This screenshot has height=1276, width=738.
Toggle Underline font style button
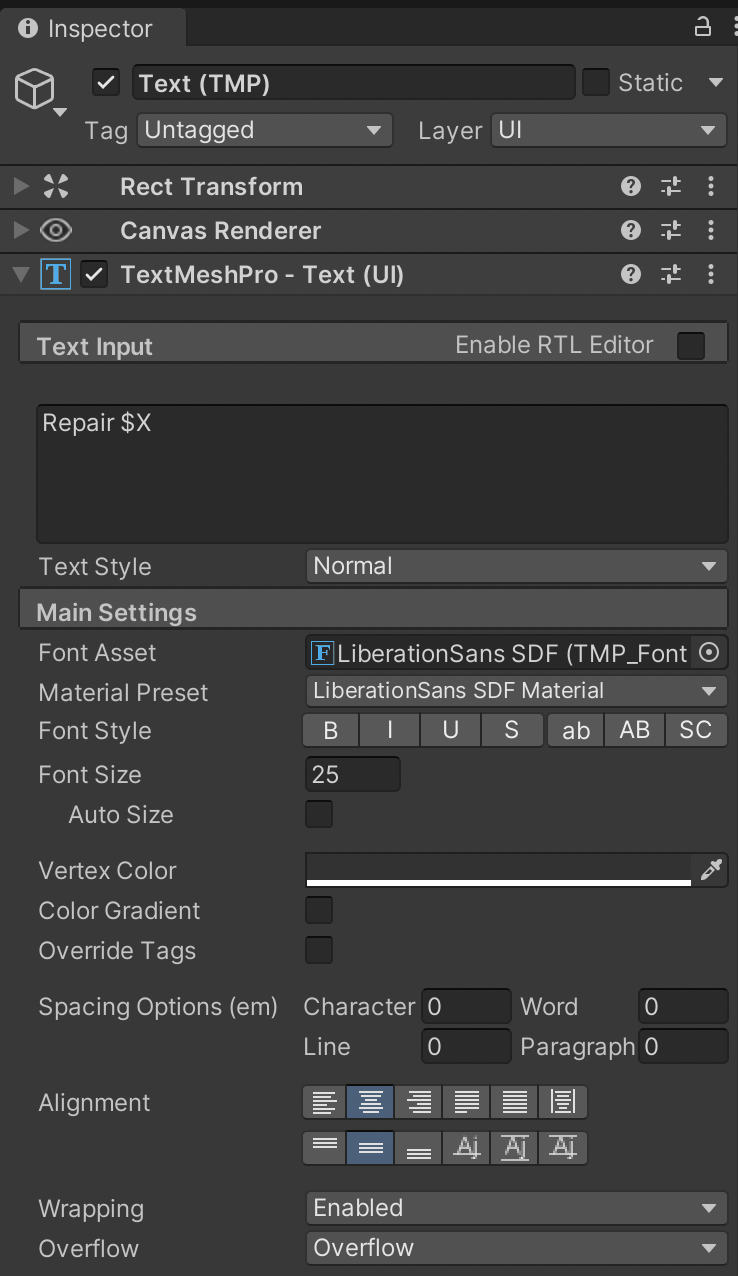point(451,731)
